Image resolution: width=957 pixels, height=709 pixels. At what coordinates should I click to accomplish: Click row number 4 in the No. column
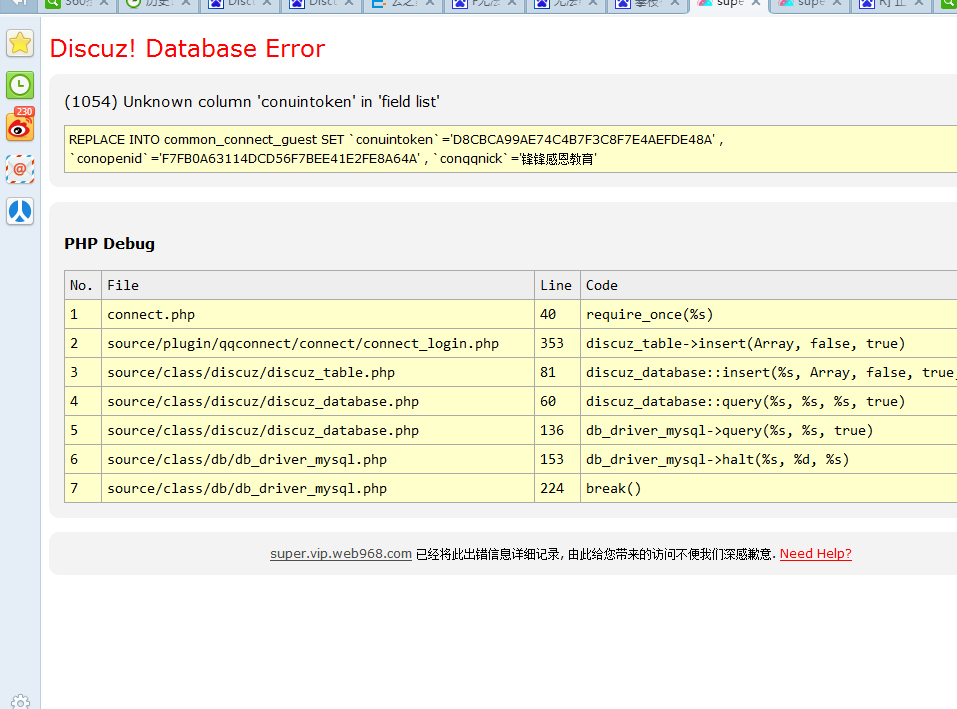coord(83,401)
